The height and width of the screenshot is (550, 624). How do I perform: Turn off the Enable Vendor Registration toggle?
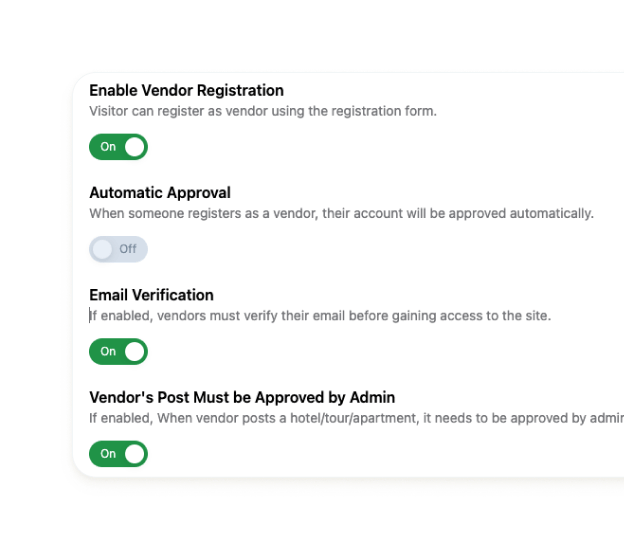coord(118,147)
